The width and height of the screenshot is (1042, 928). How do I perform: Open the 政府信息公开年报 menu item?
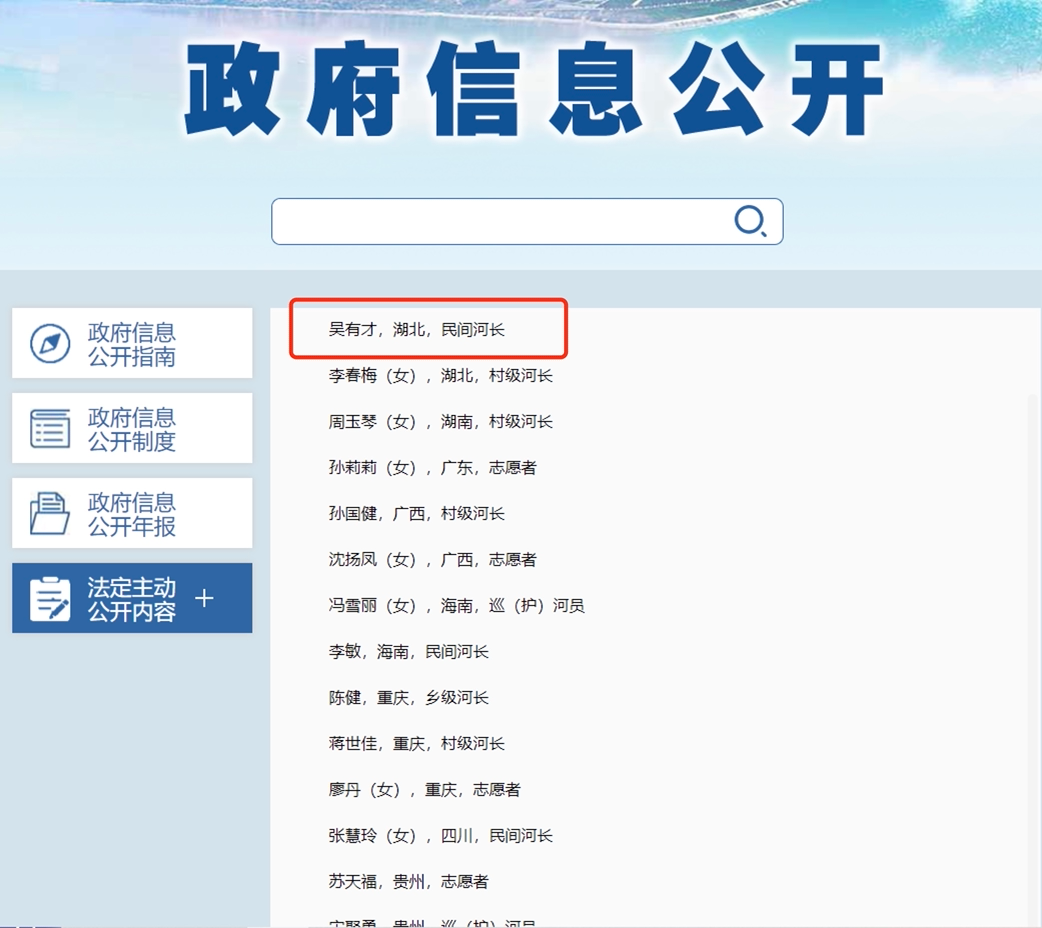(132, 514)
